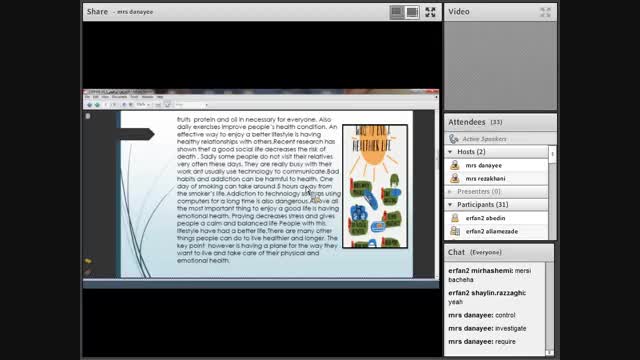This screenshot has width=640, height=360.
Task: Click the Active Speakers phone icon
Action: [453, 139]
